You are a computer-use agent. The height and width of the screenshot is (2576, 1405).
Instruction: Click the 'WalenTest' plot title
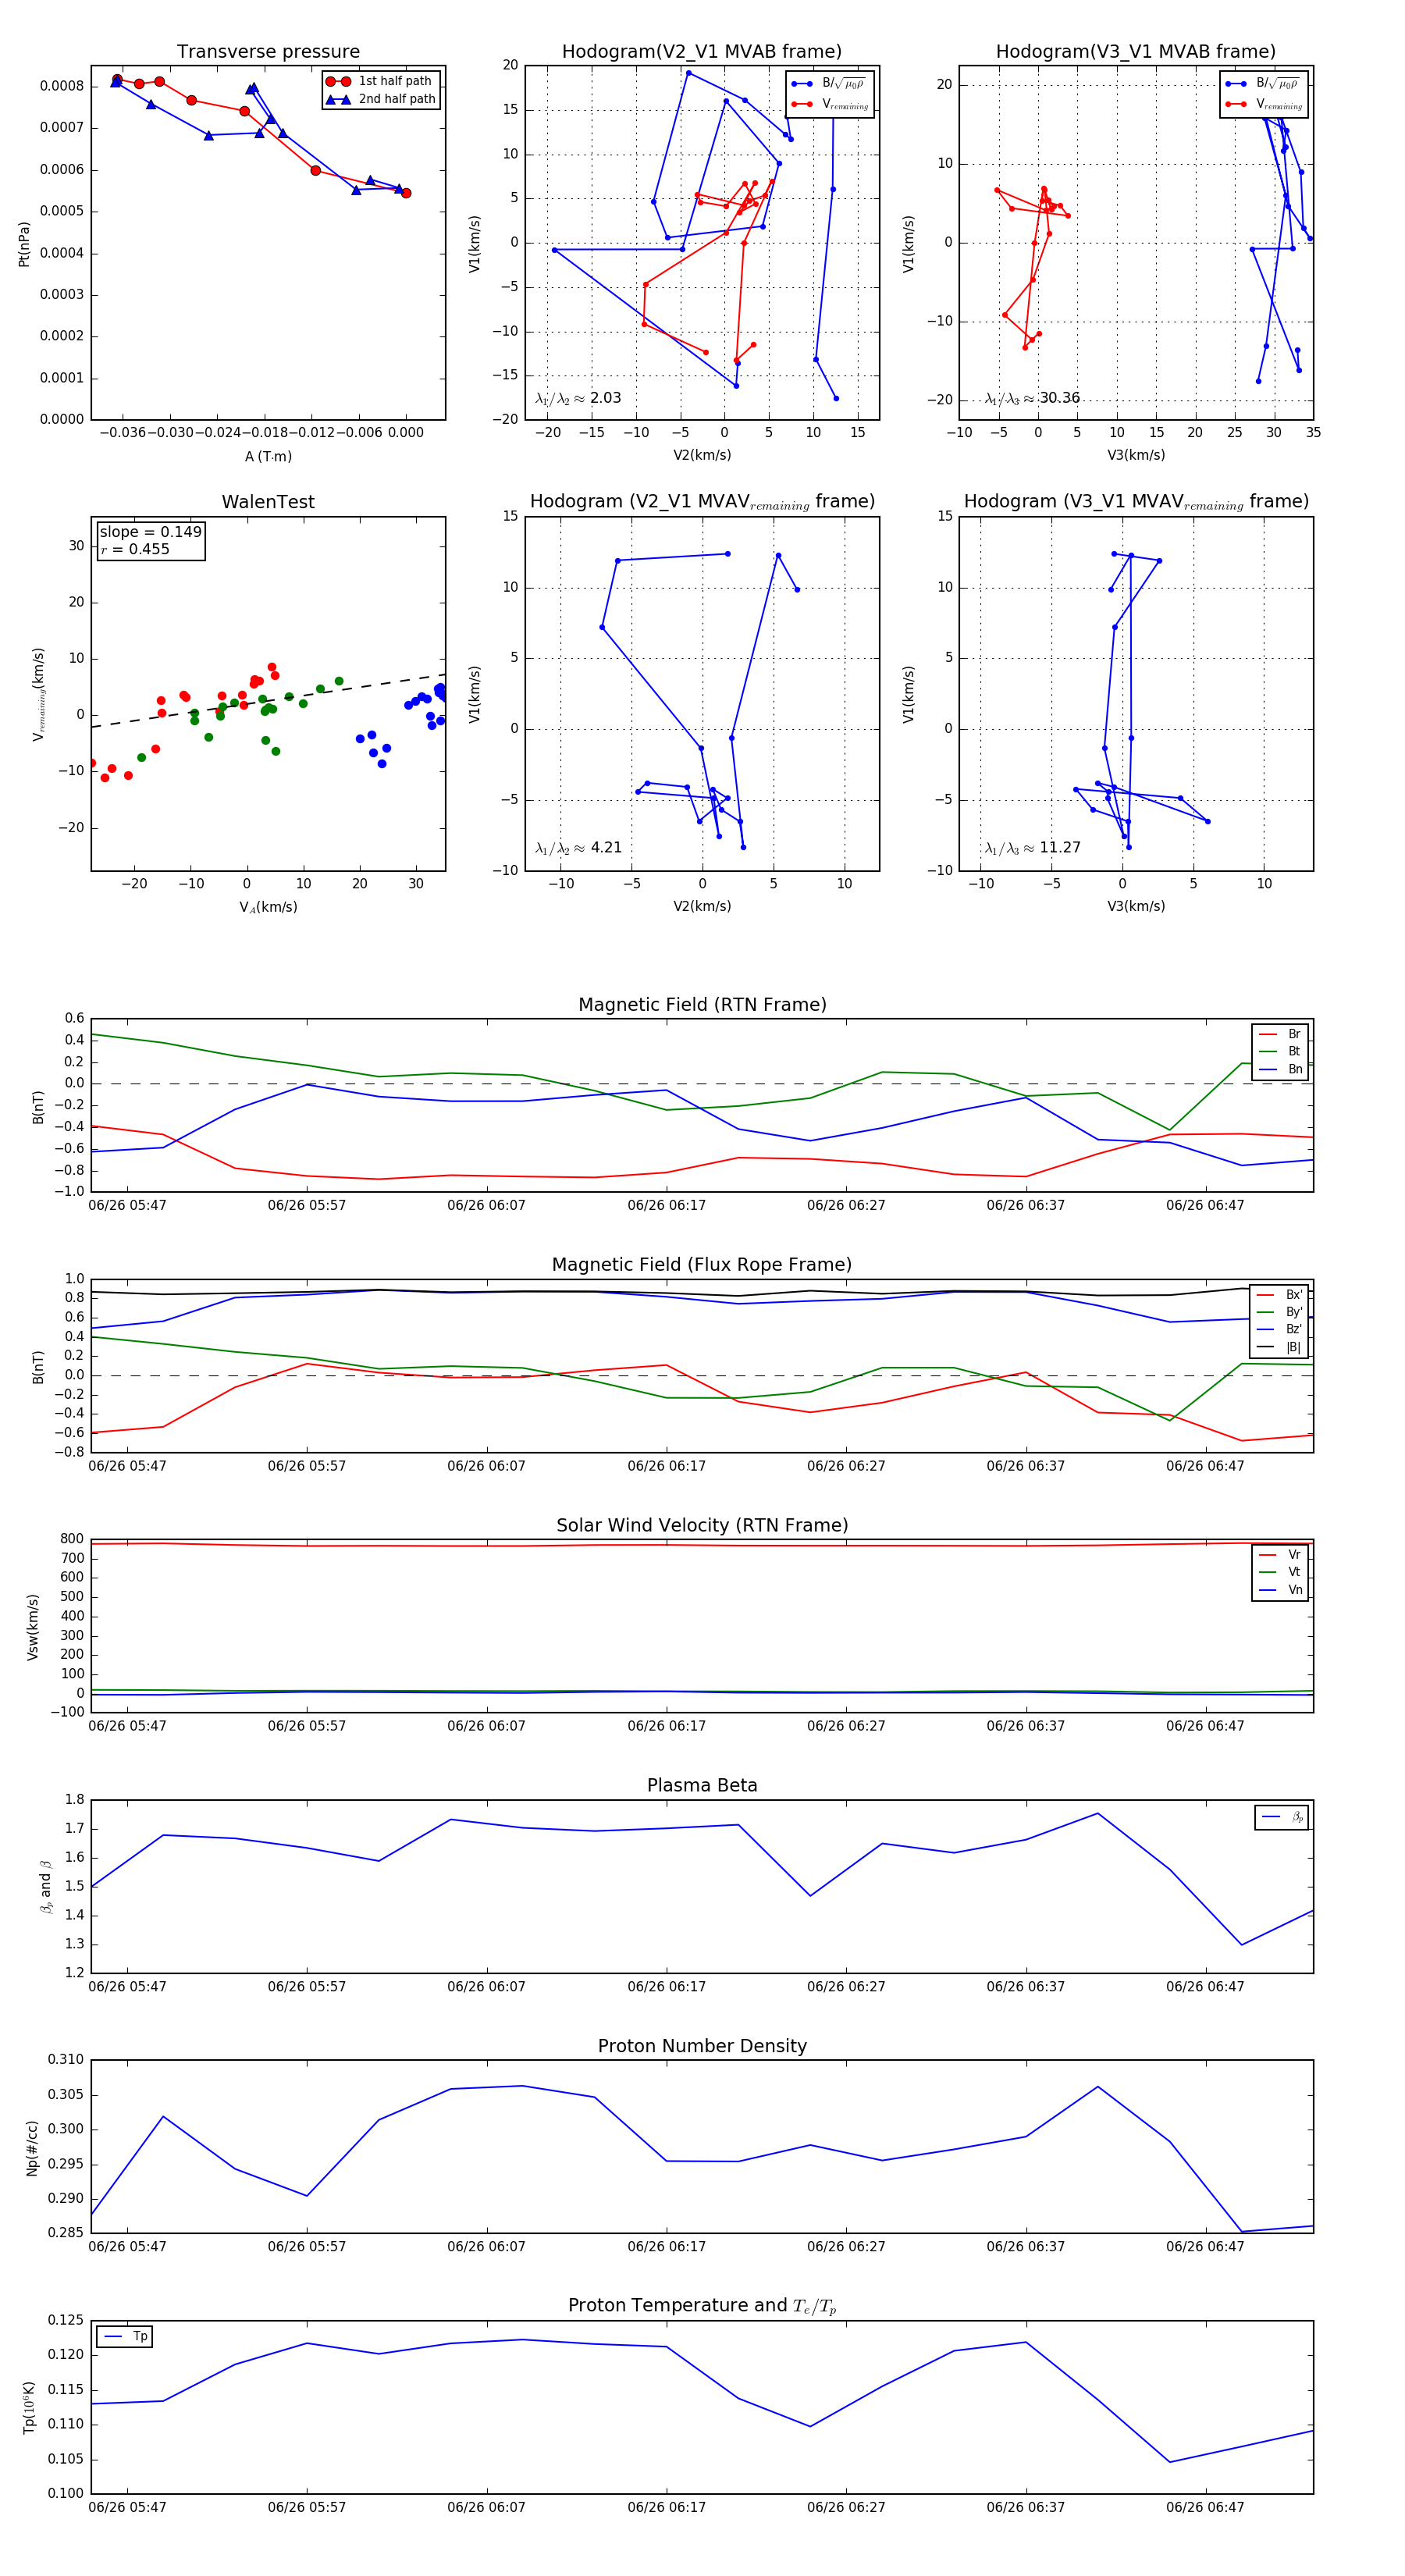point(268,502)
